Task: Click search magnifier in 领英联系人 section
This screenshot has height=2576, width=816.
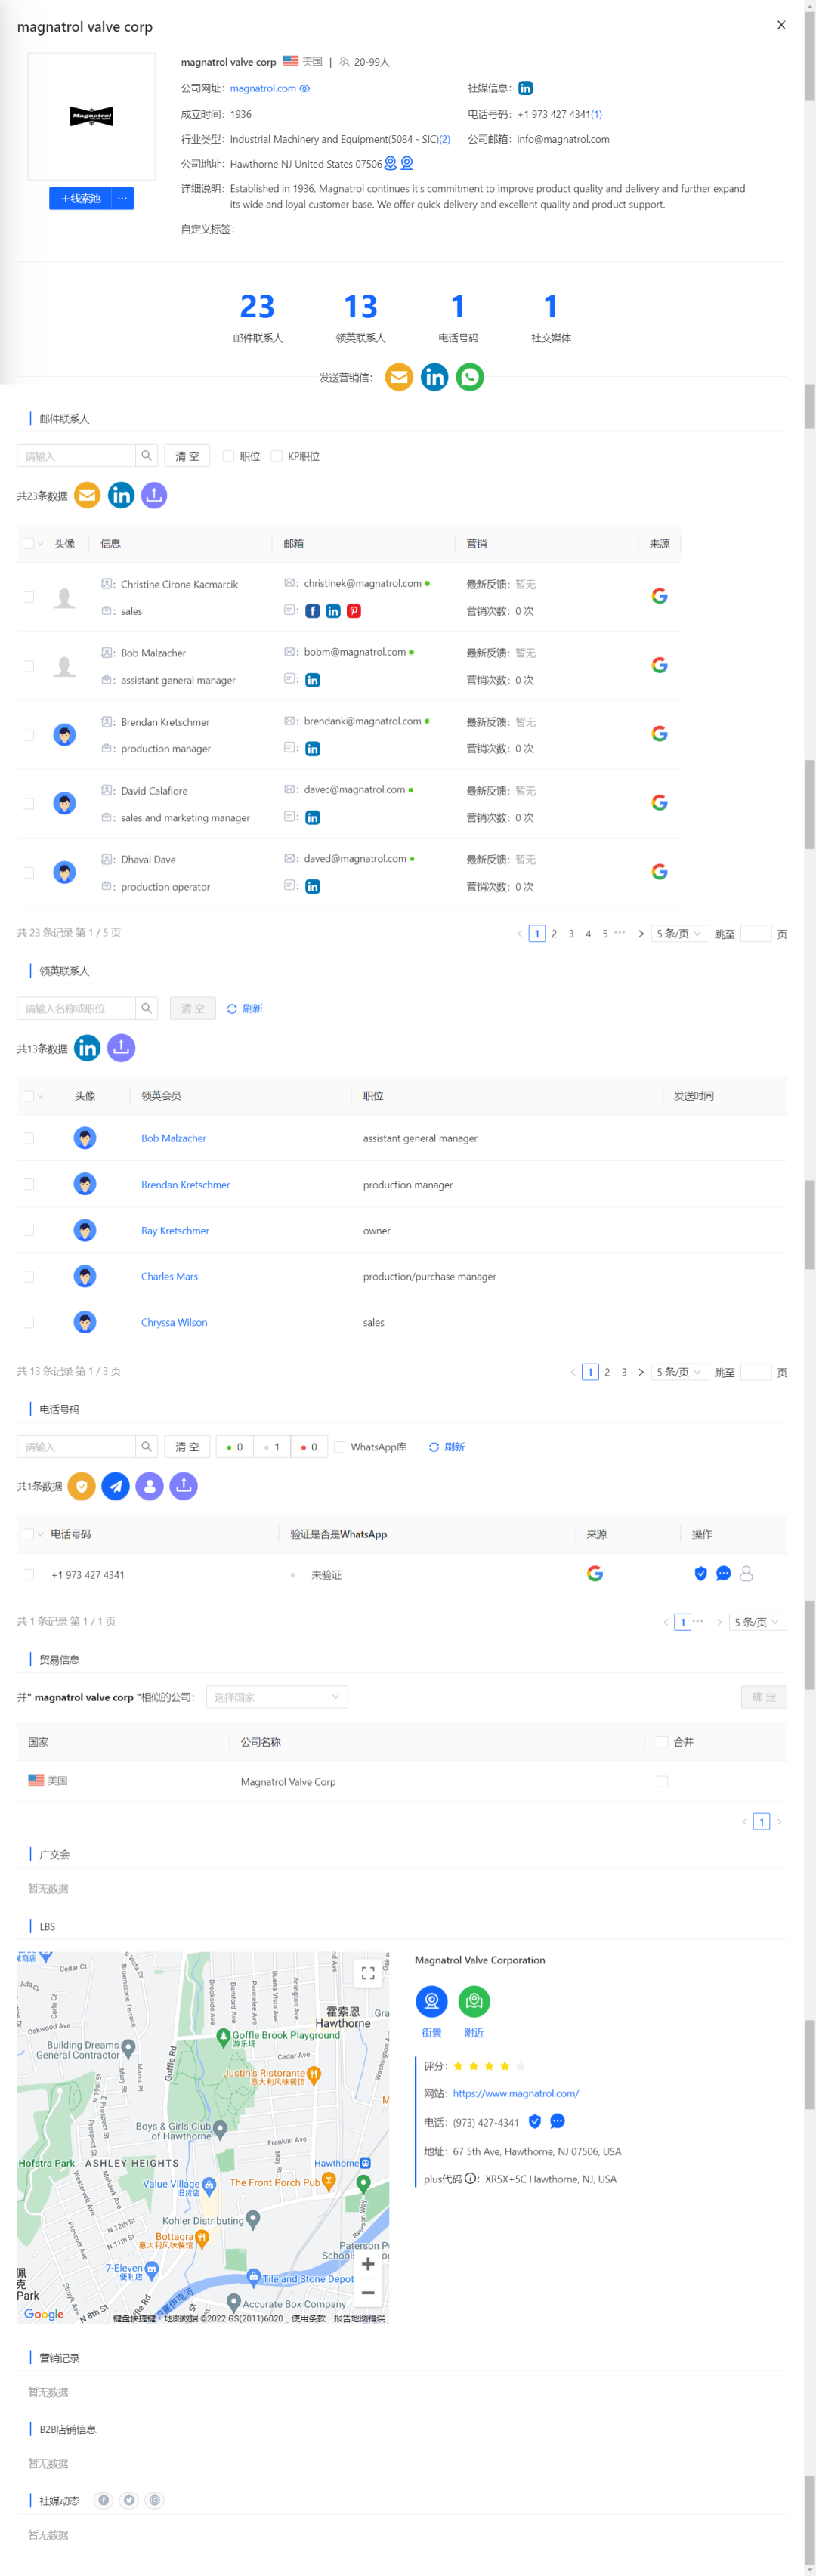Action: (146, 1008)
